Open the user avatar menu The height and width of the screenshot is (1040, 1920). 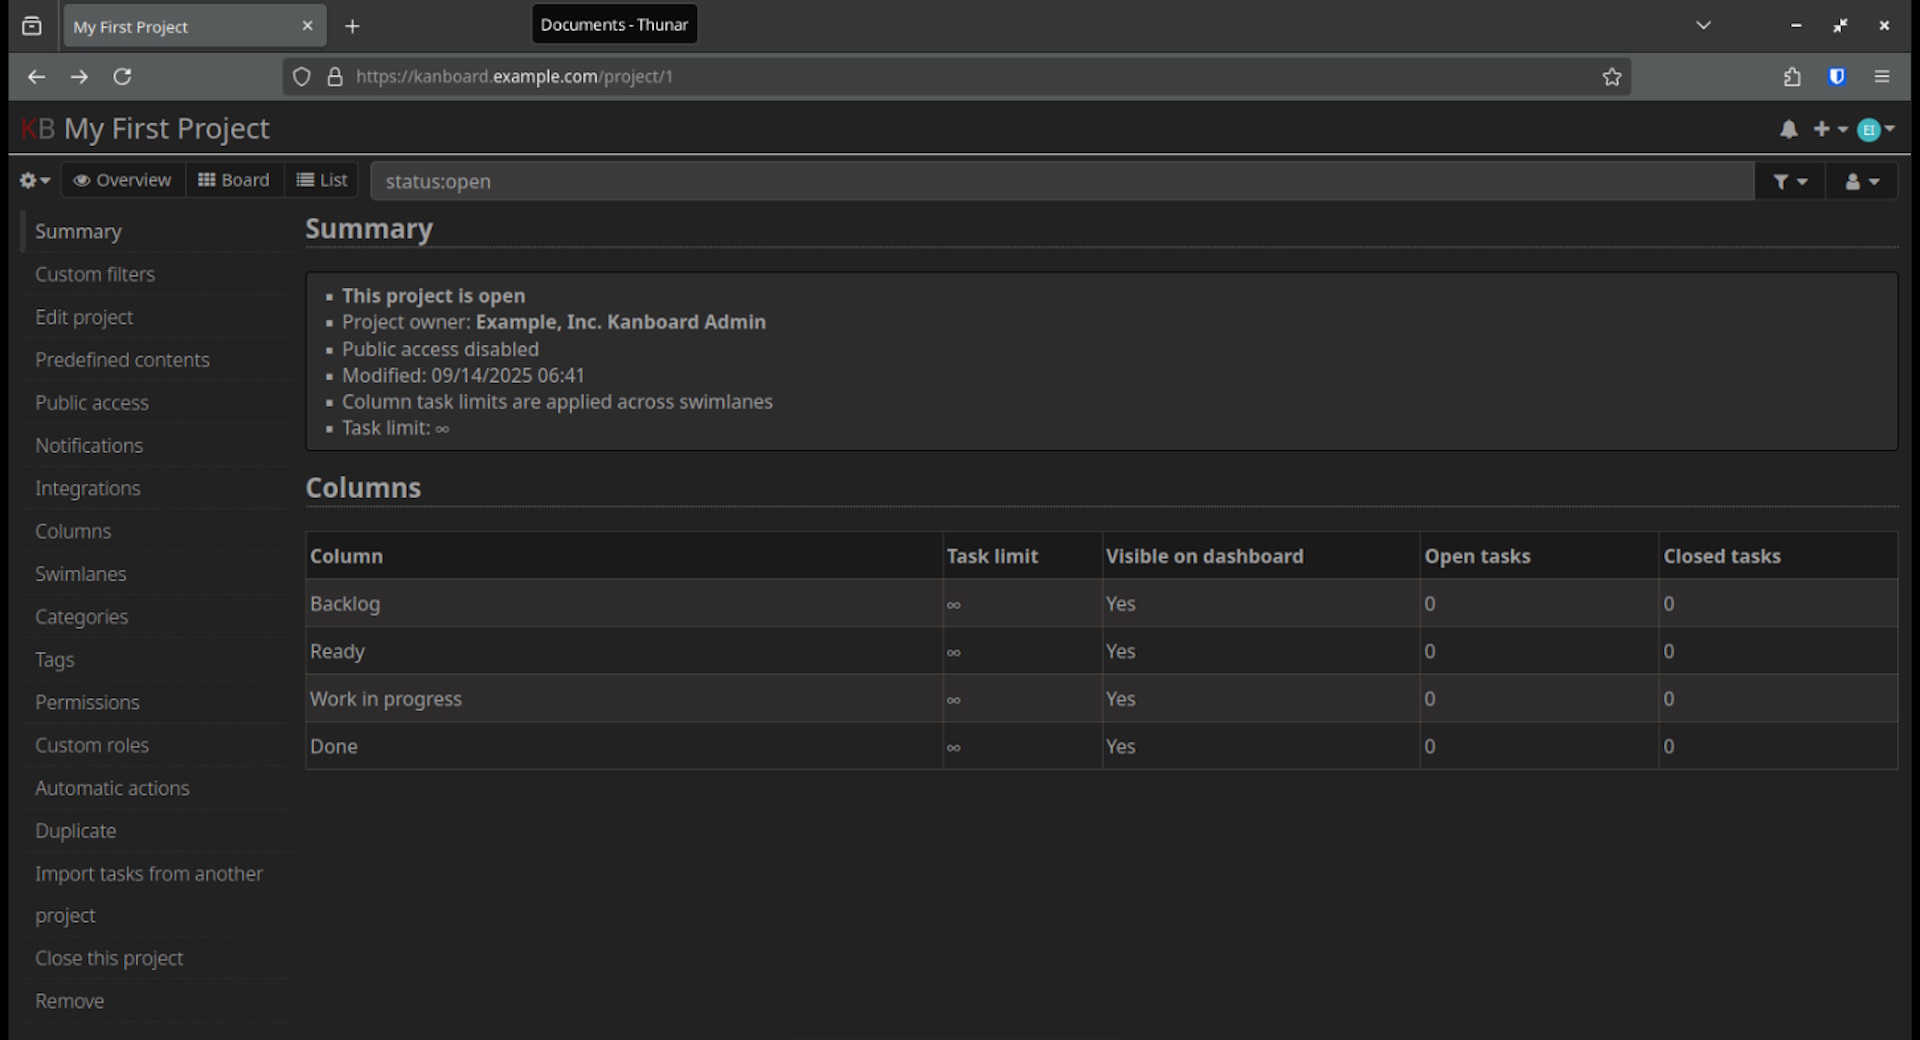(x=1873, y=130)
